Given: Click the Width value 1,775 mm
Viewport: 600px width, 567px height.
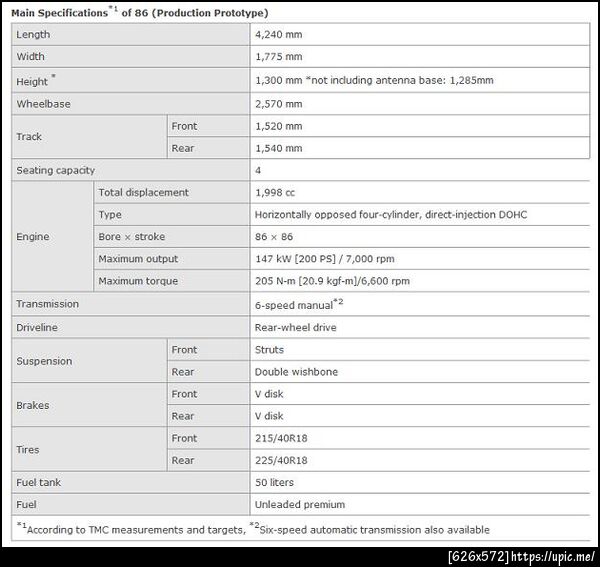Looking at the screenshot, I should click(x=278, y=56).
